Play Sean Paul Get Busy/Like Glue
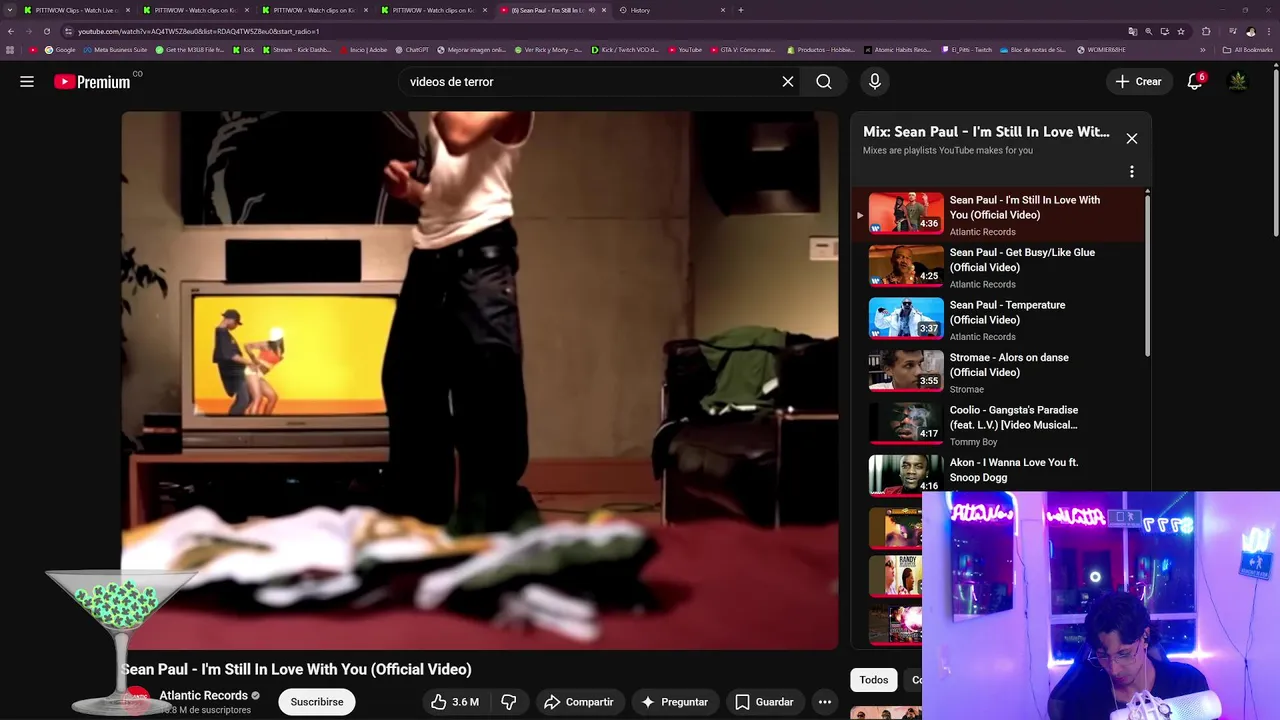This screenshot has width=1280, height=720. tap(1000, 267)
